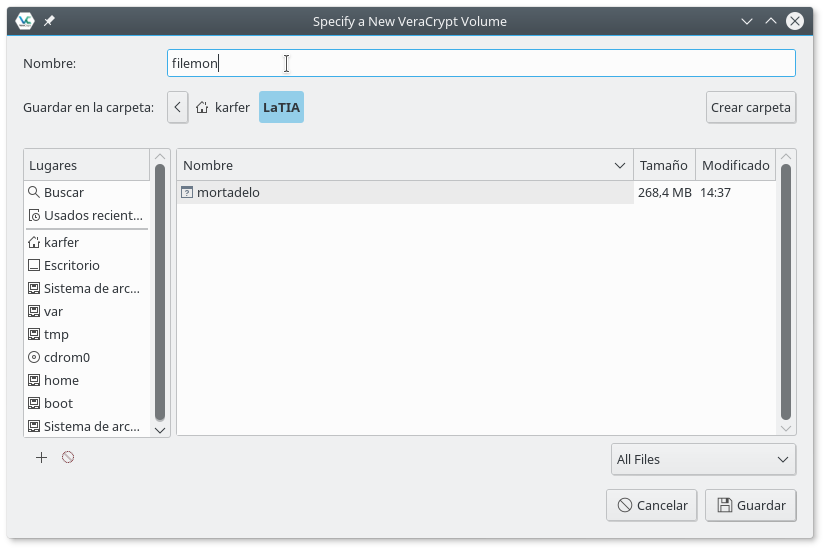Click the remove bookmark icon

pyautogui.click(x=68, y=457)
